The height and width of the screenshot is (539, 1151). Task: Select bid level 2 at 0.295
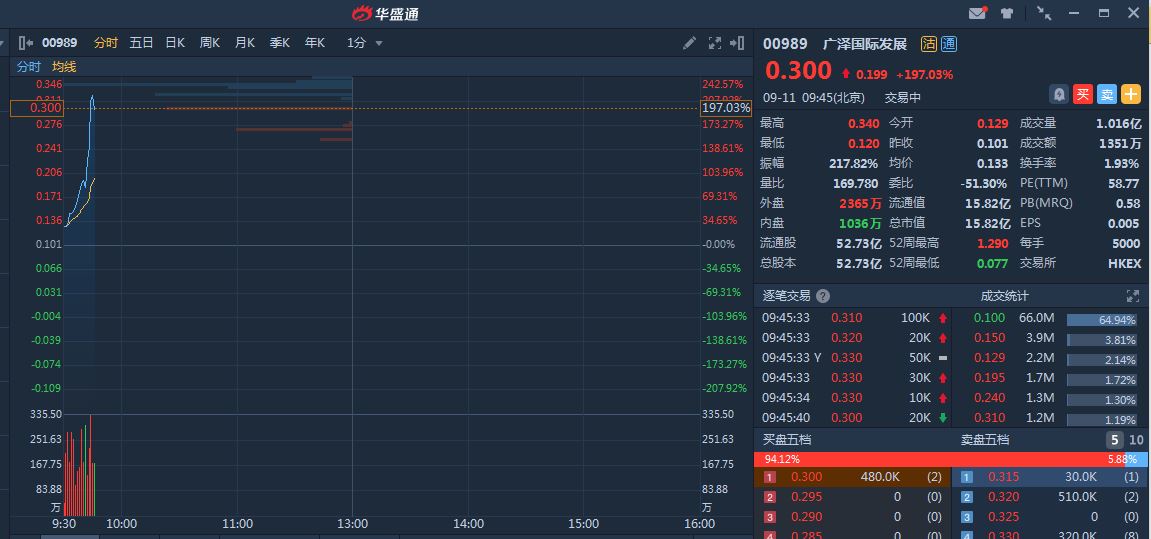point(852,497)
